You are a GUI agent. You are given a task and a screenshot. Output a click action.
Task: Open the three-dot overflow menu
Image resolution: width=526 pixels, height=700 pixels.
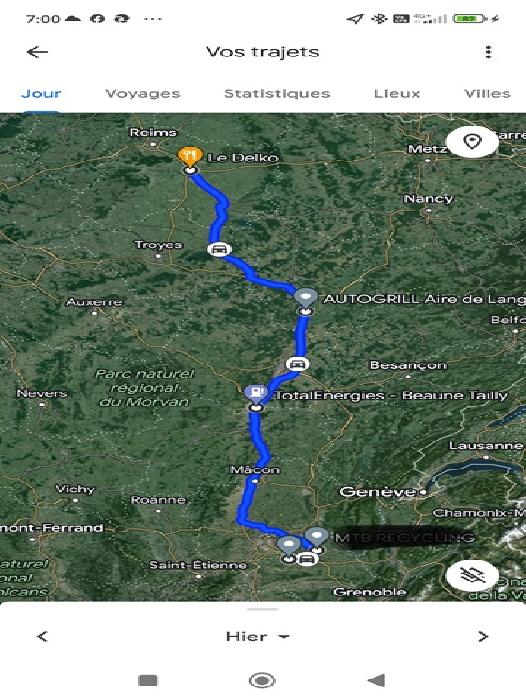[488, 52]
